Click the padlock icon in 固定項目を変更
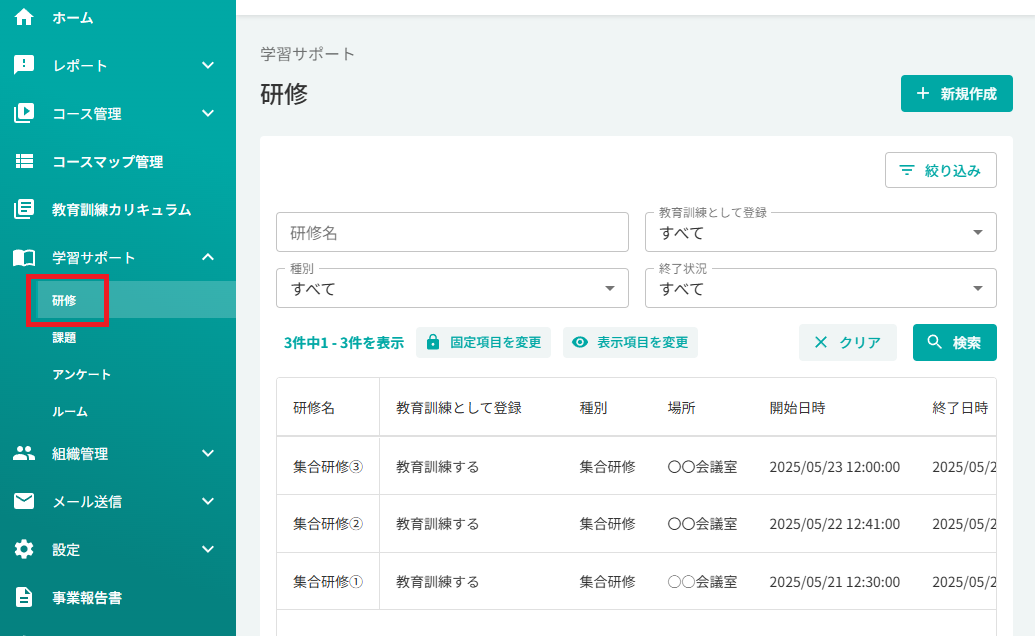Viewport: 1035px width, 636px height. click(x=432, y=342)
